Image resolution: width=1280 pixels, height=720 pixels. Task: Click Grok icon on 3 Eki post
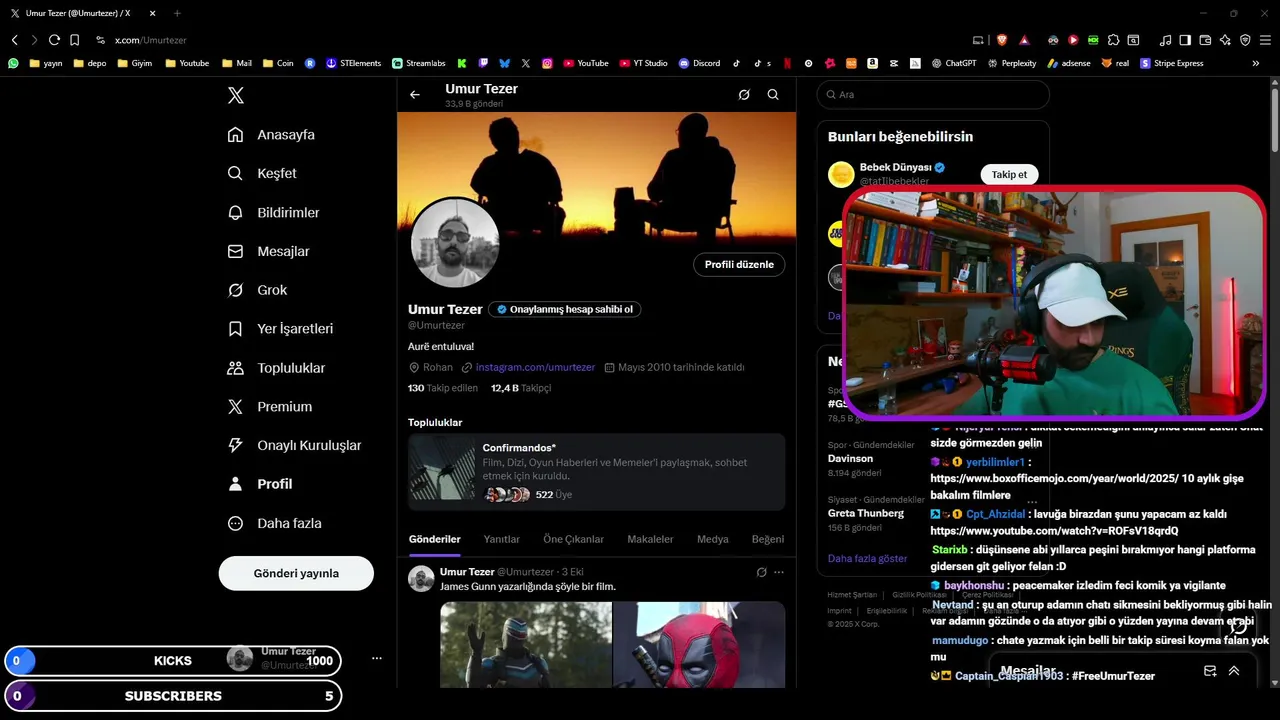click(761, 572)
